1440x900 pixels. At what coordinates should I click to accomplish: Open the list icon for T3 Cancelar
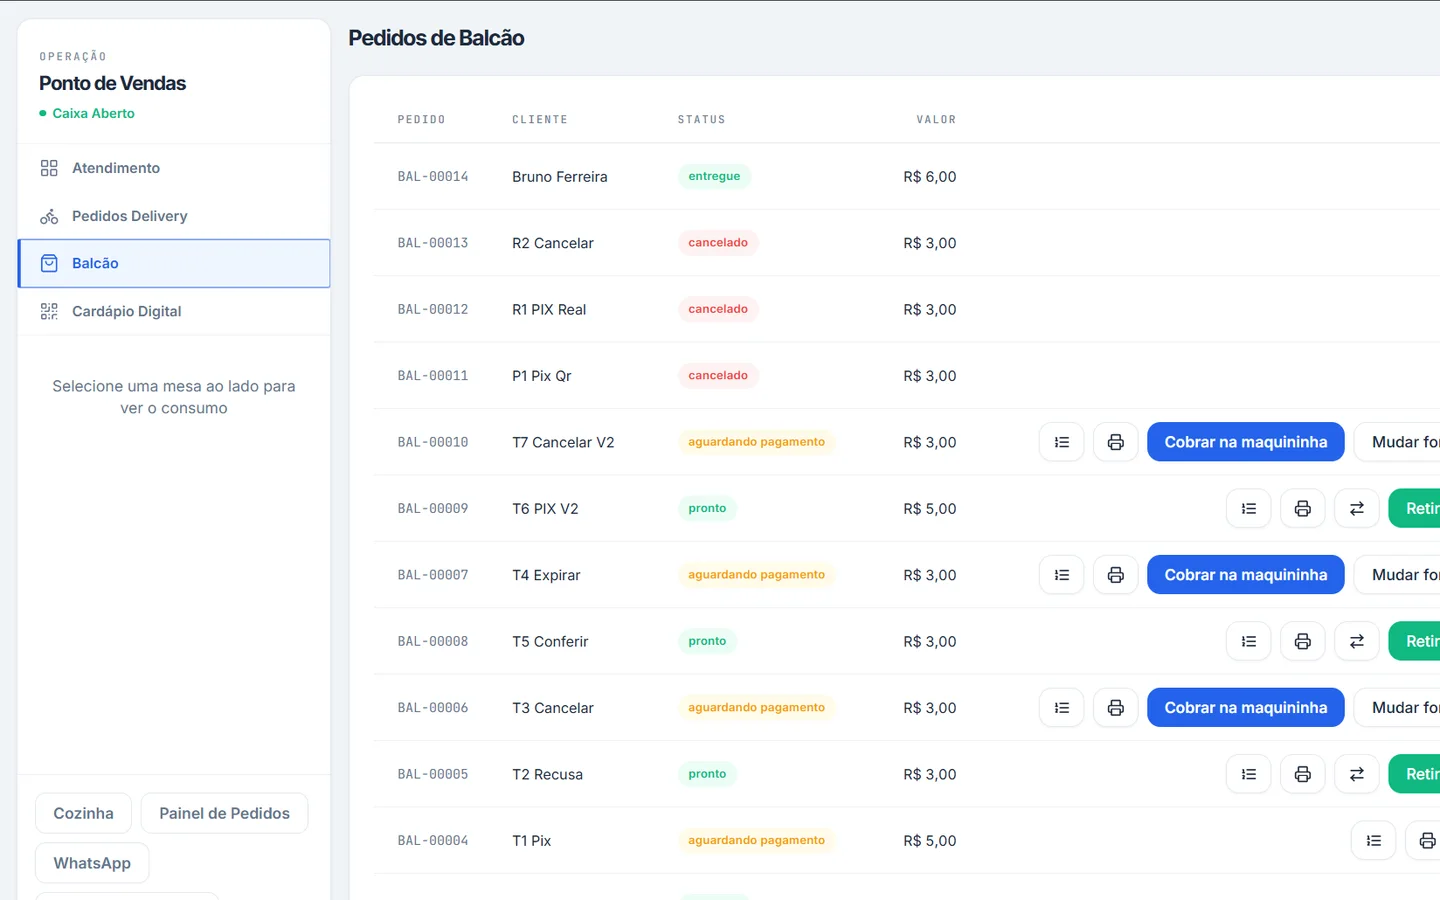click(1062, 708)
